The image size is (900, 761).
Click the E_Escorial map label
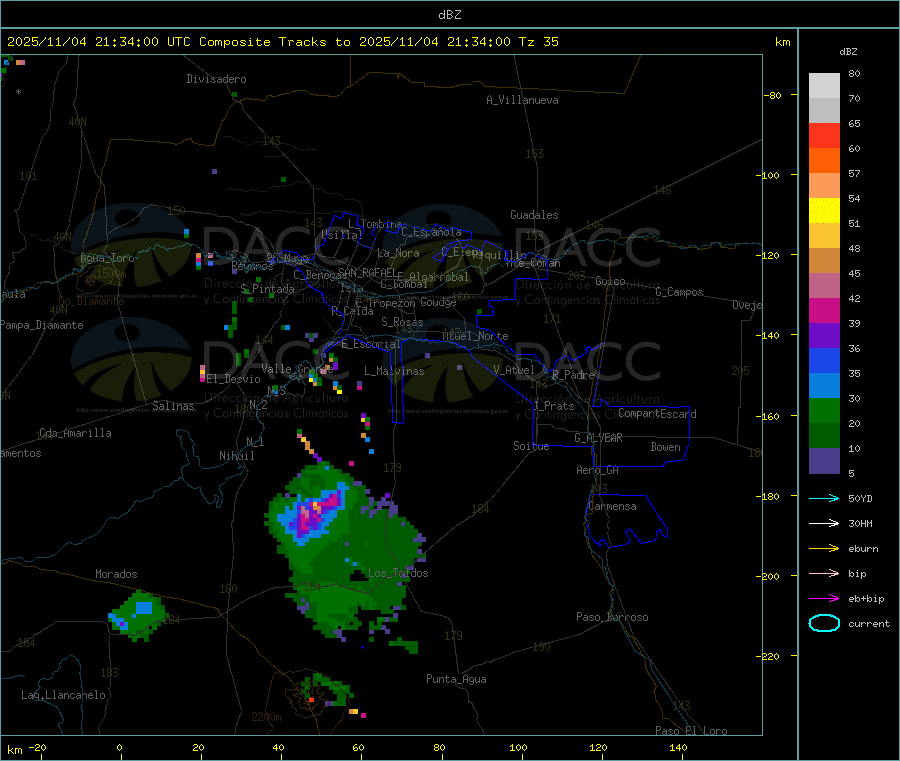coord(371,344)
